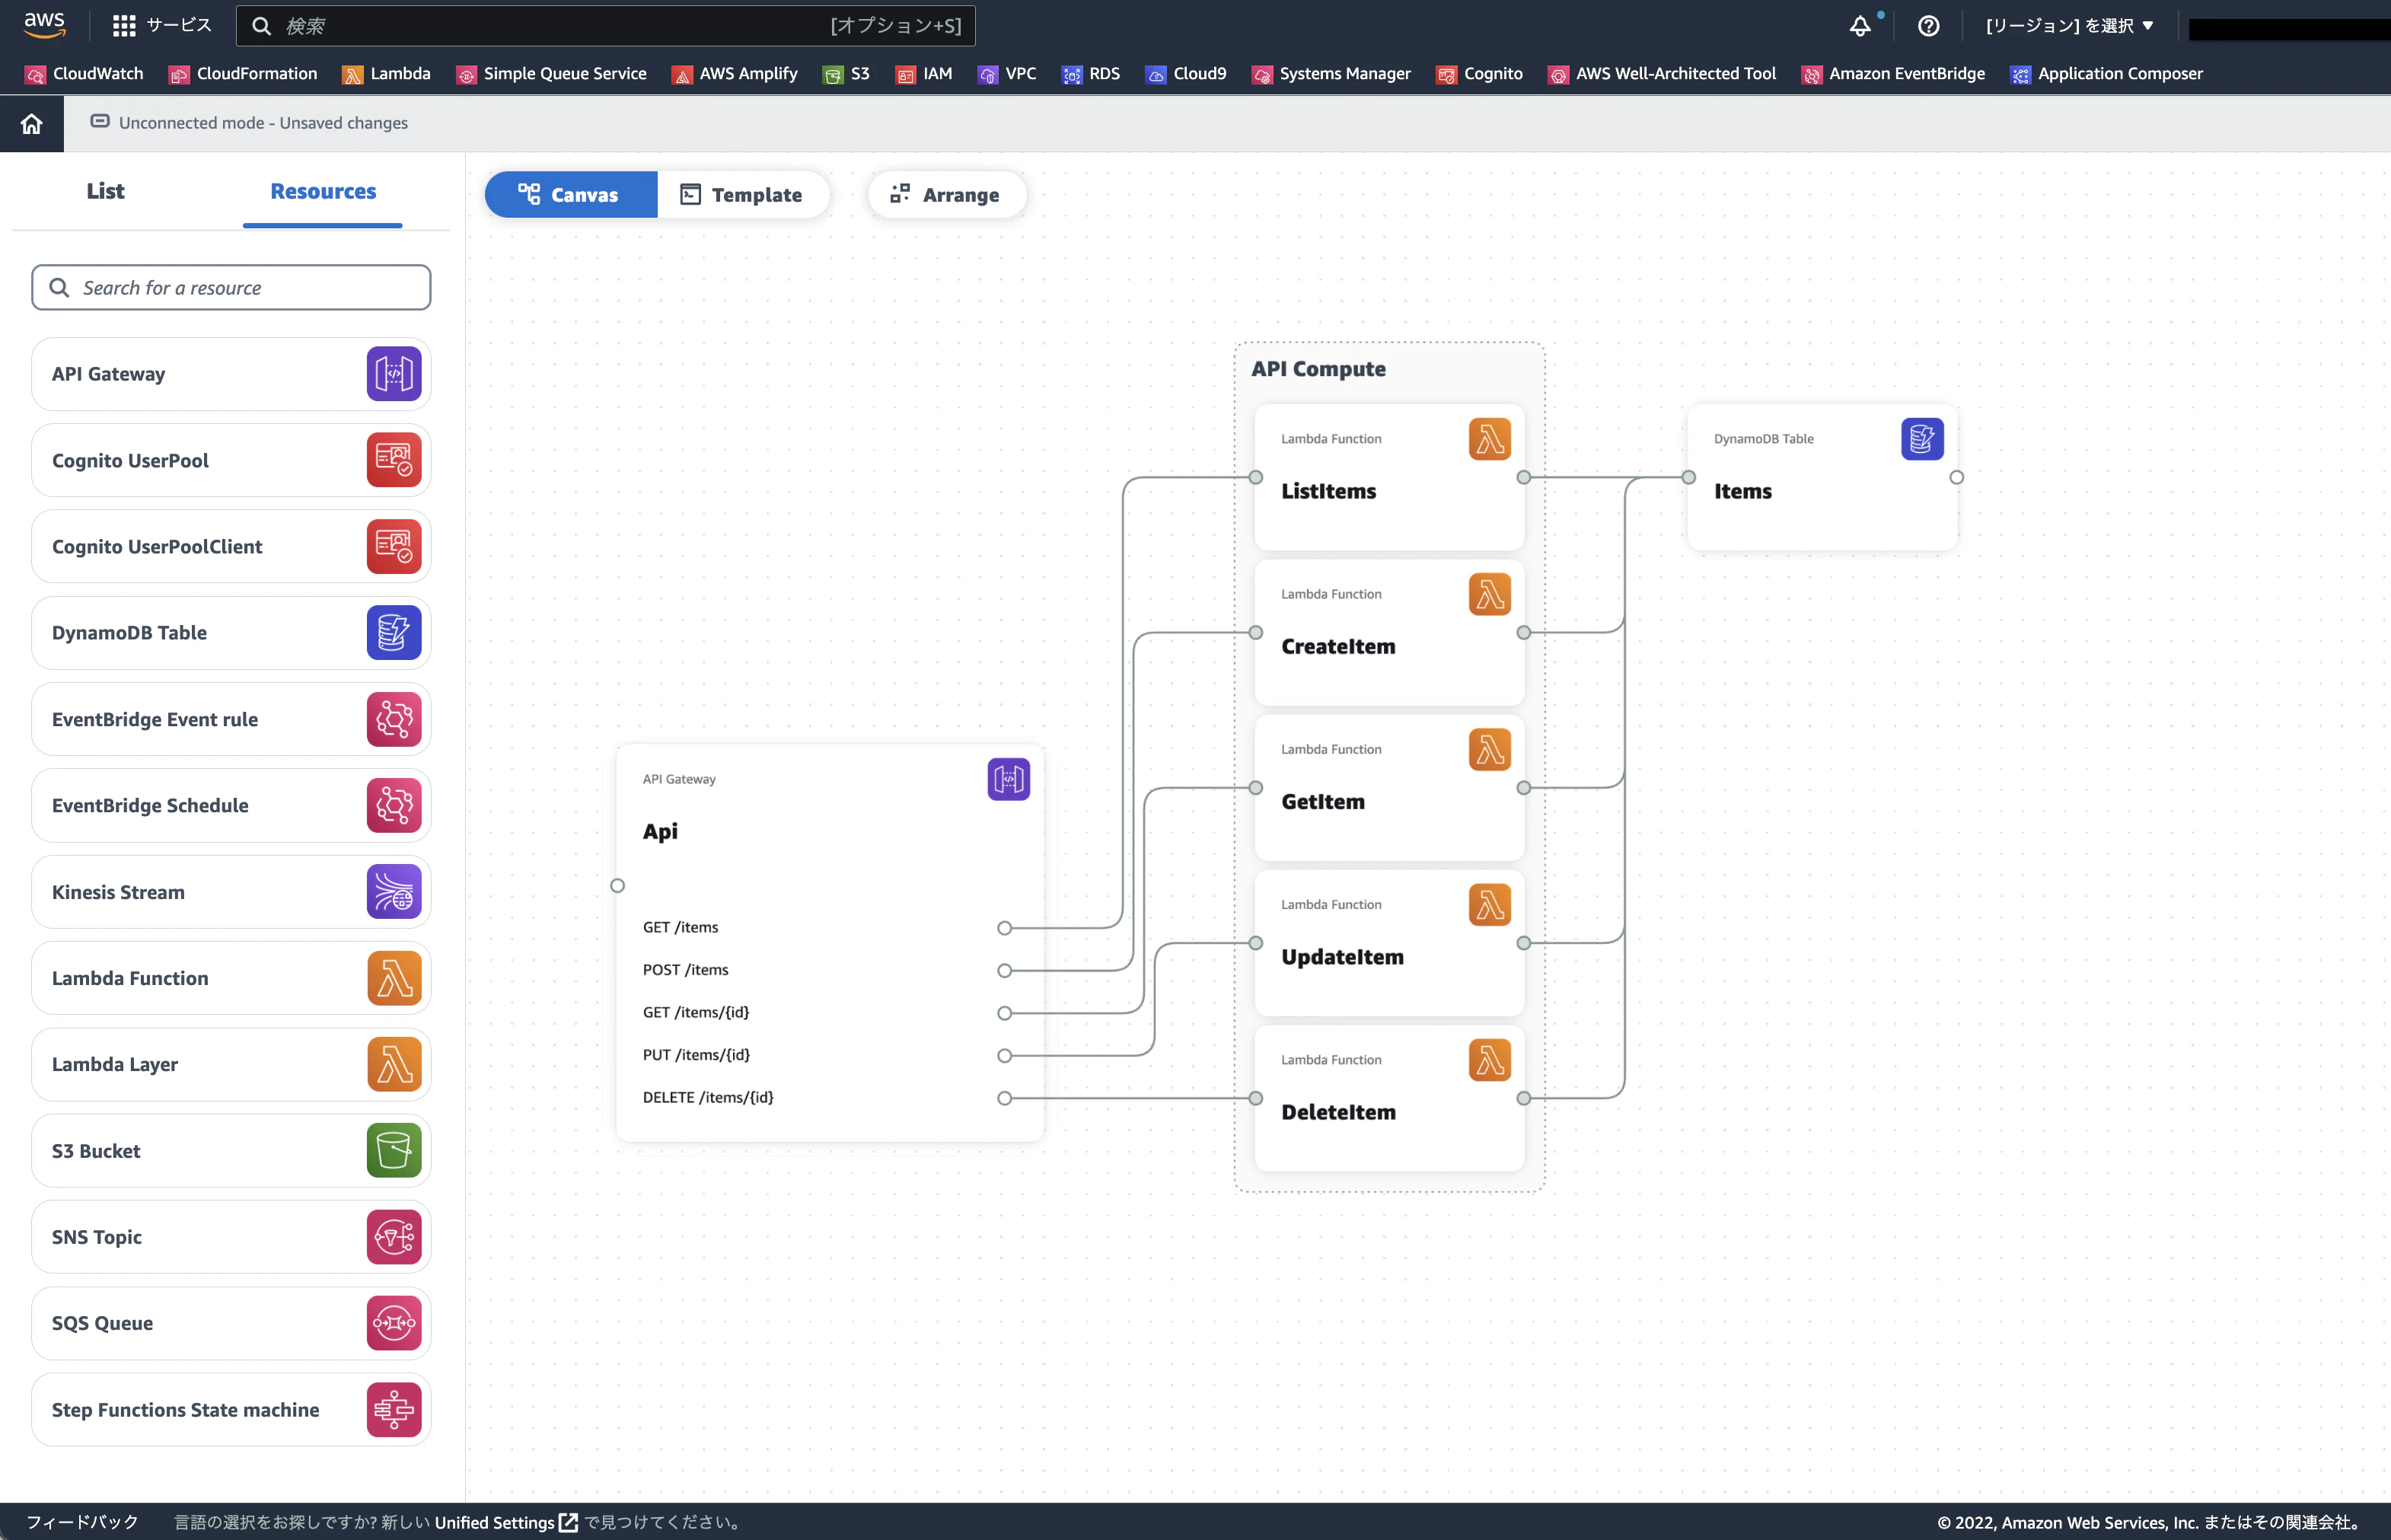Image resolution: width=2391 pixels, height=1540 pixels.
Task: Click the Arrange button
Action: pyautogui.click(x=946, y=194)
